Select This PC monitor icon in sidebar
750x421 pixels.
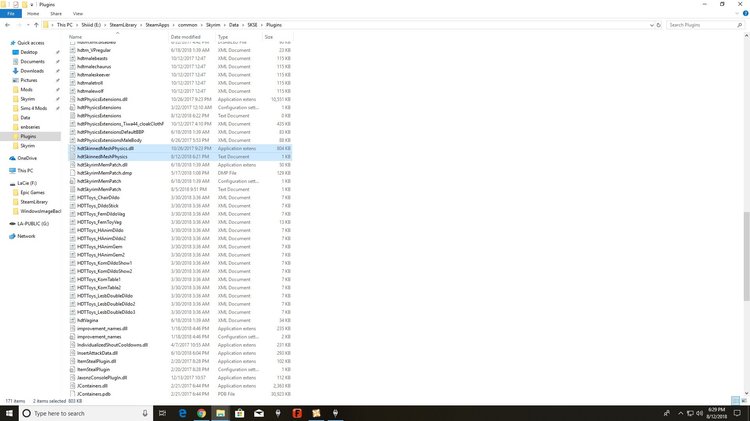click(x=12, y=171)
